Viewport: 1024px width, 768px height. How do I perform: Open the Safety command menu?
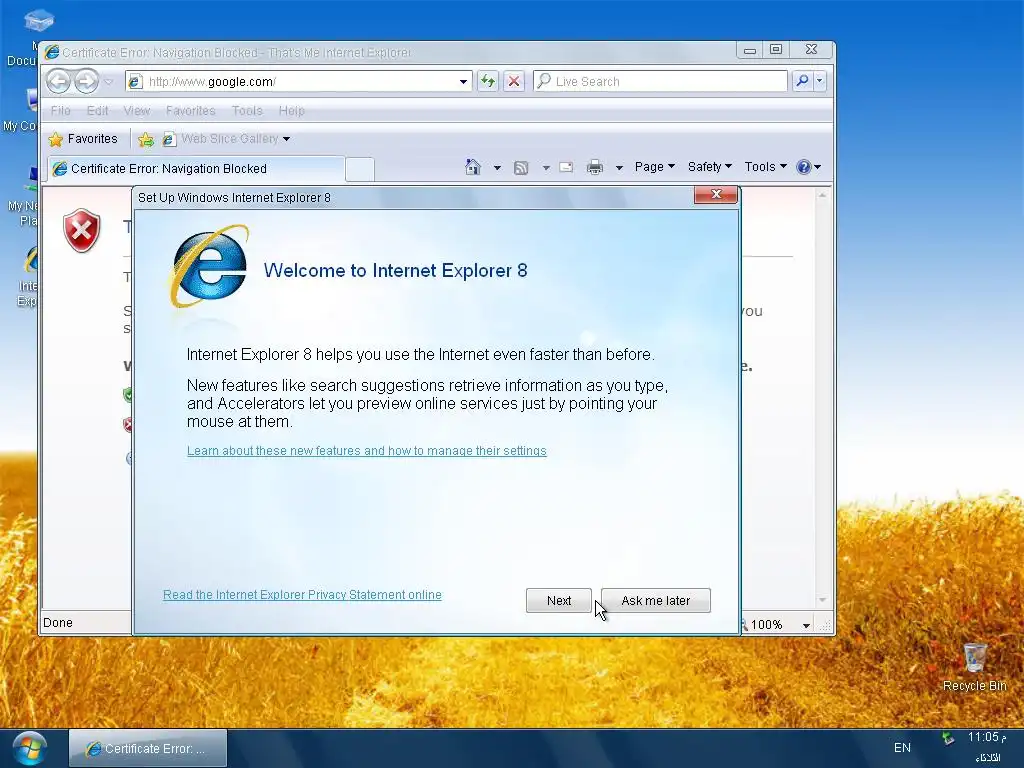pos(709,167)
